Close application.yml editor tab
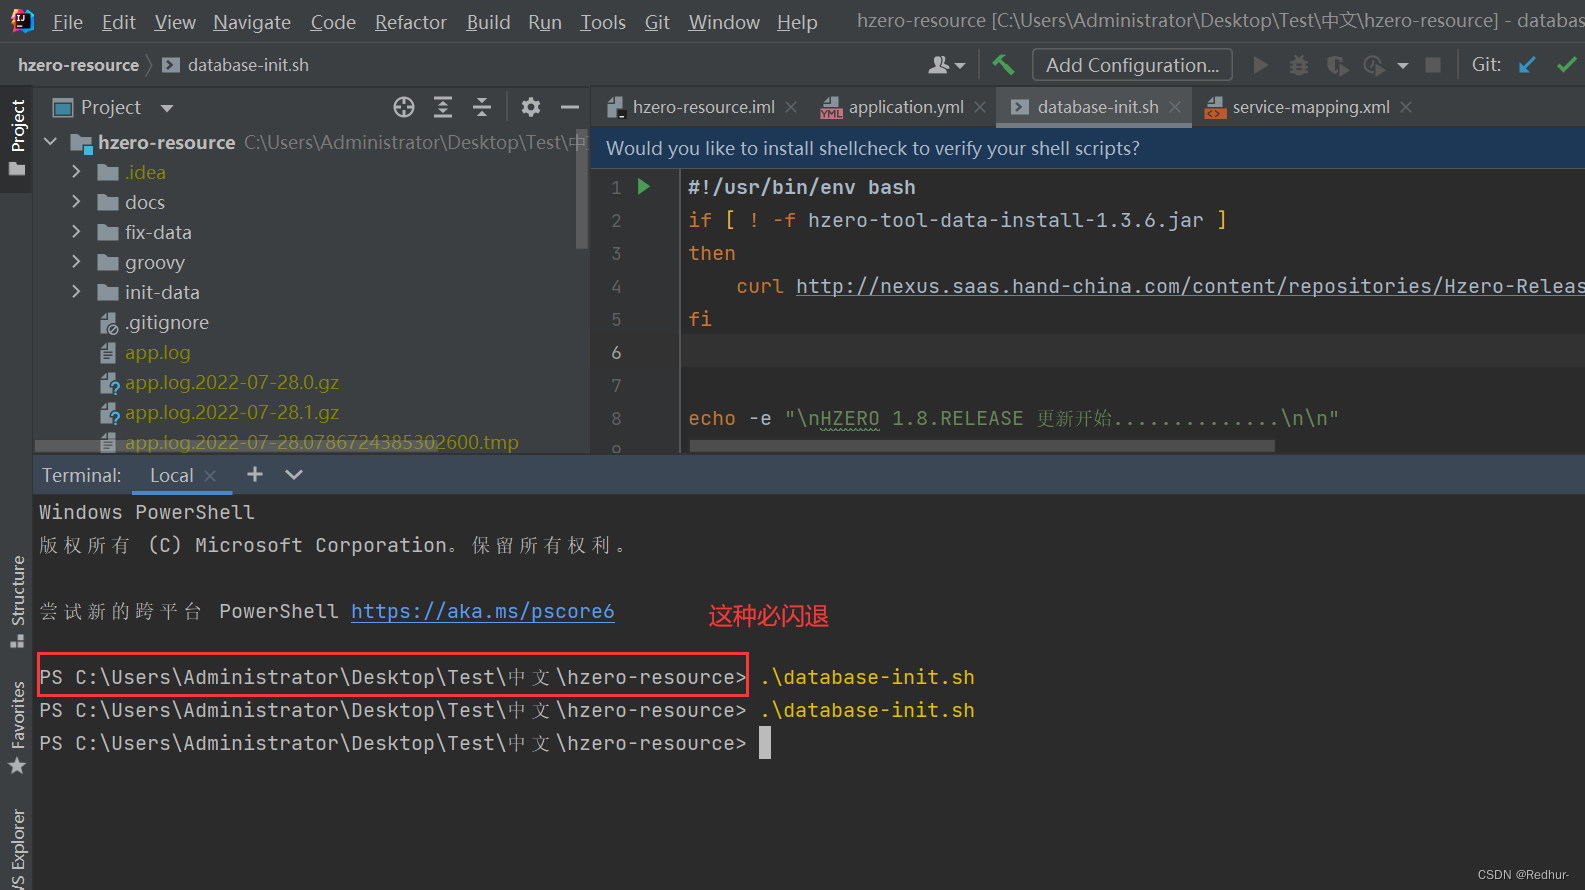 click(980, 107)
